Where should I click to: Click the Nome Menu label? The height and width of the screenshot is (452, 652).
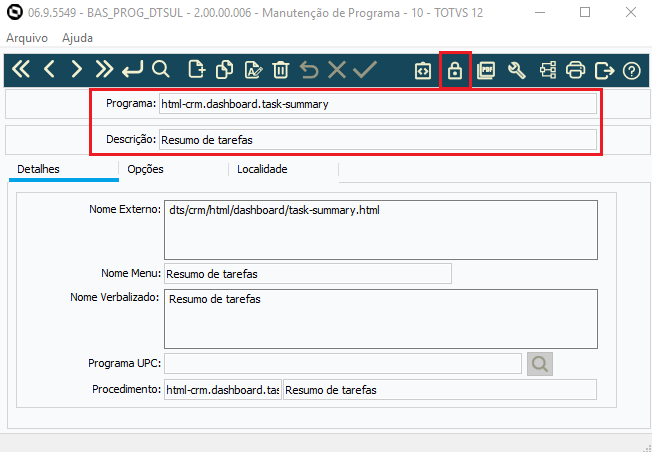click(x=131, y=273)
